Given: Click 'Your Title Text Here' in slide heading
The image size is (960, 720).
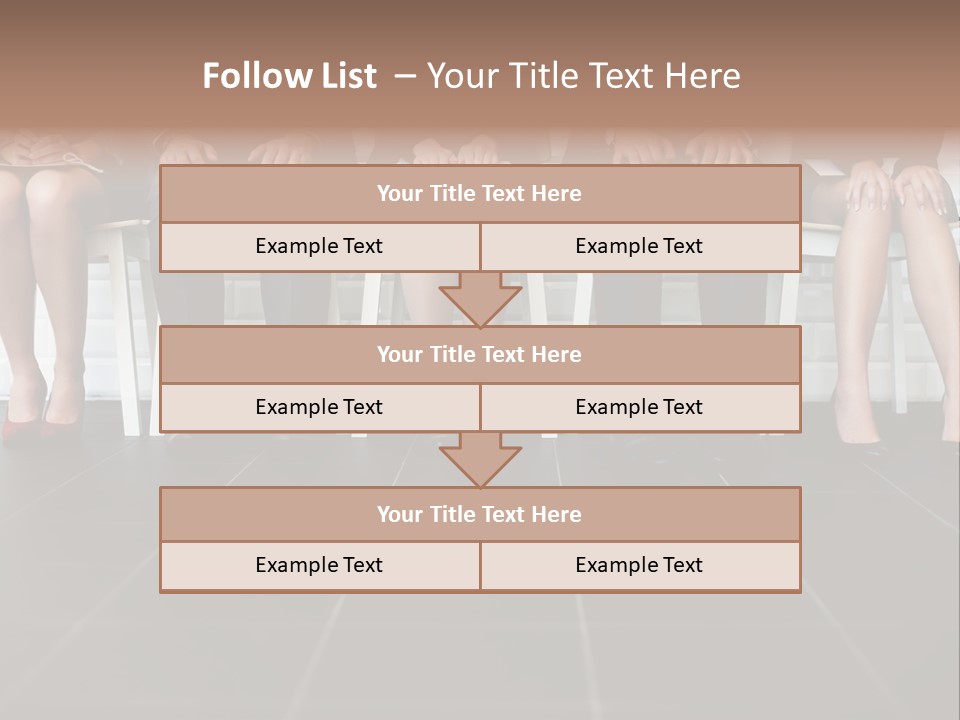Looking at the screenshot, I should (x=583, y=76).
